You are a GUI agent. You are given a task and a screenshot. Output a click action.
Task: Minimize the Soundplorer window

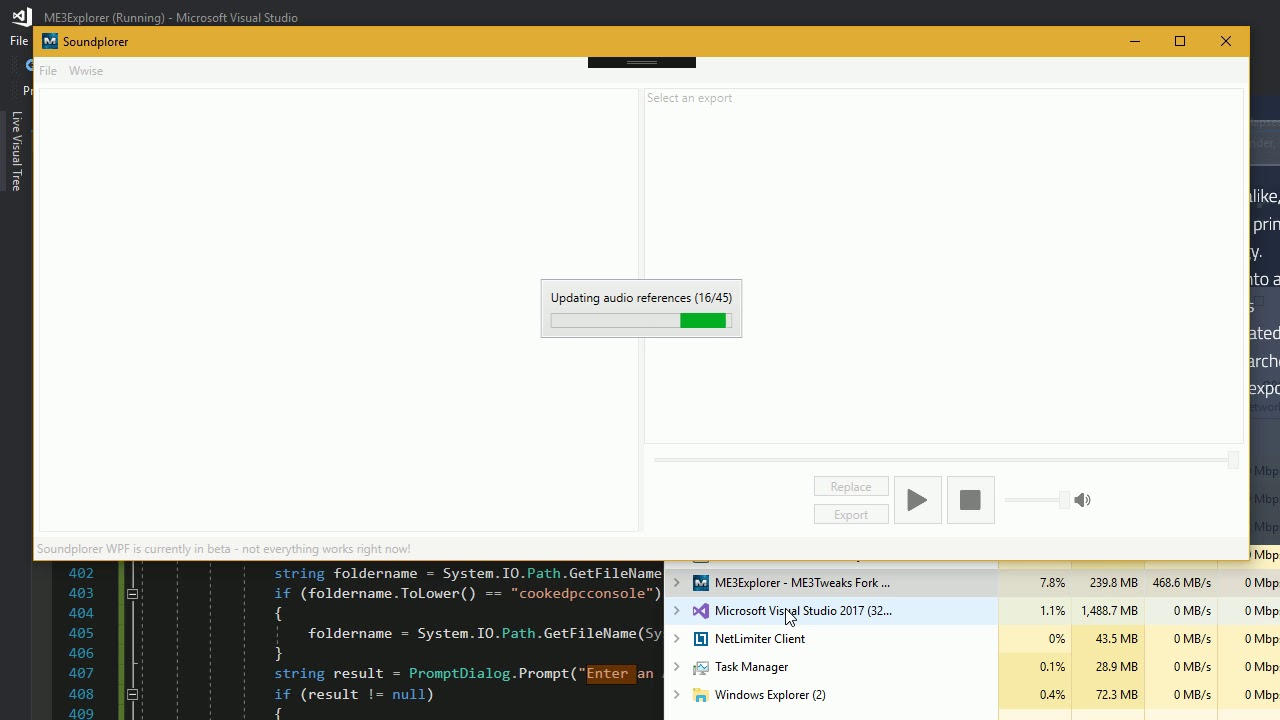click(1135, 41)
